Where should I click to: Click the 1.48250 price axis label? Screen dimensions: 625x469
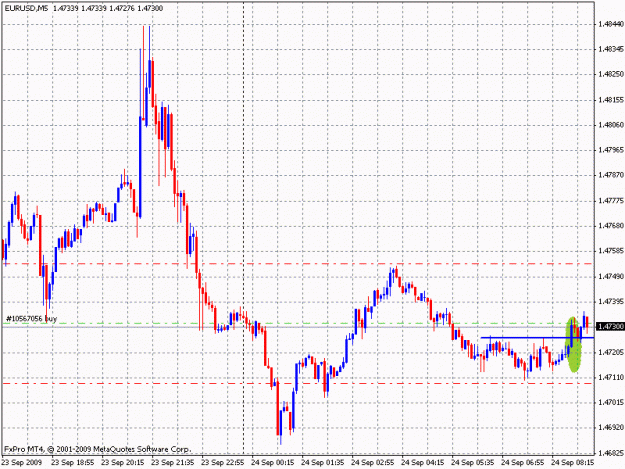[611, 75]
